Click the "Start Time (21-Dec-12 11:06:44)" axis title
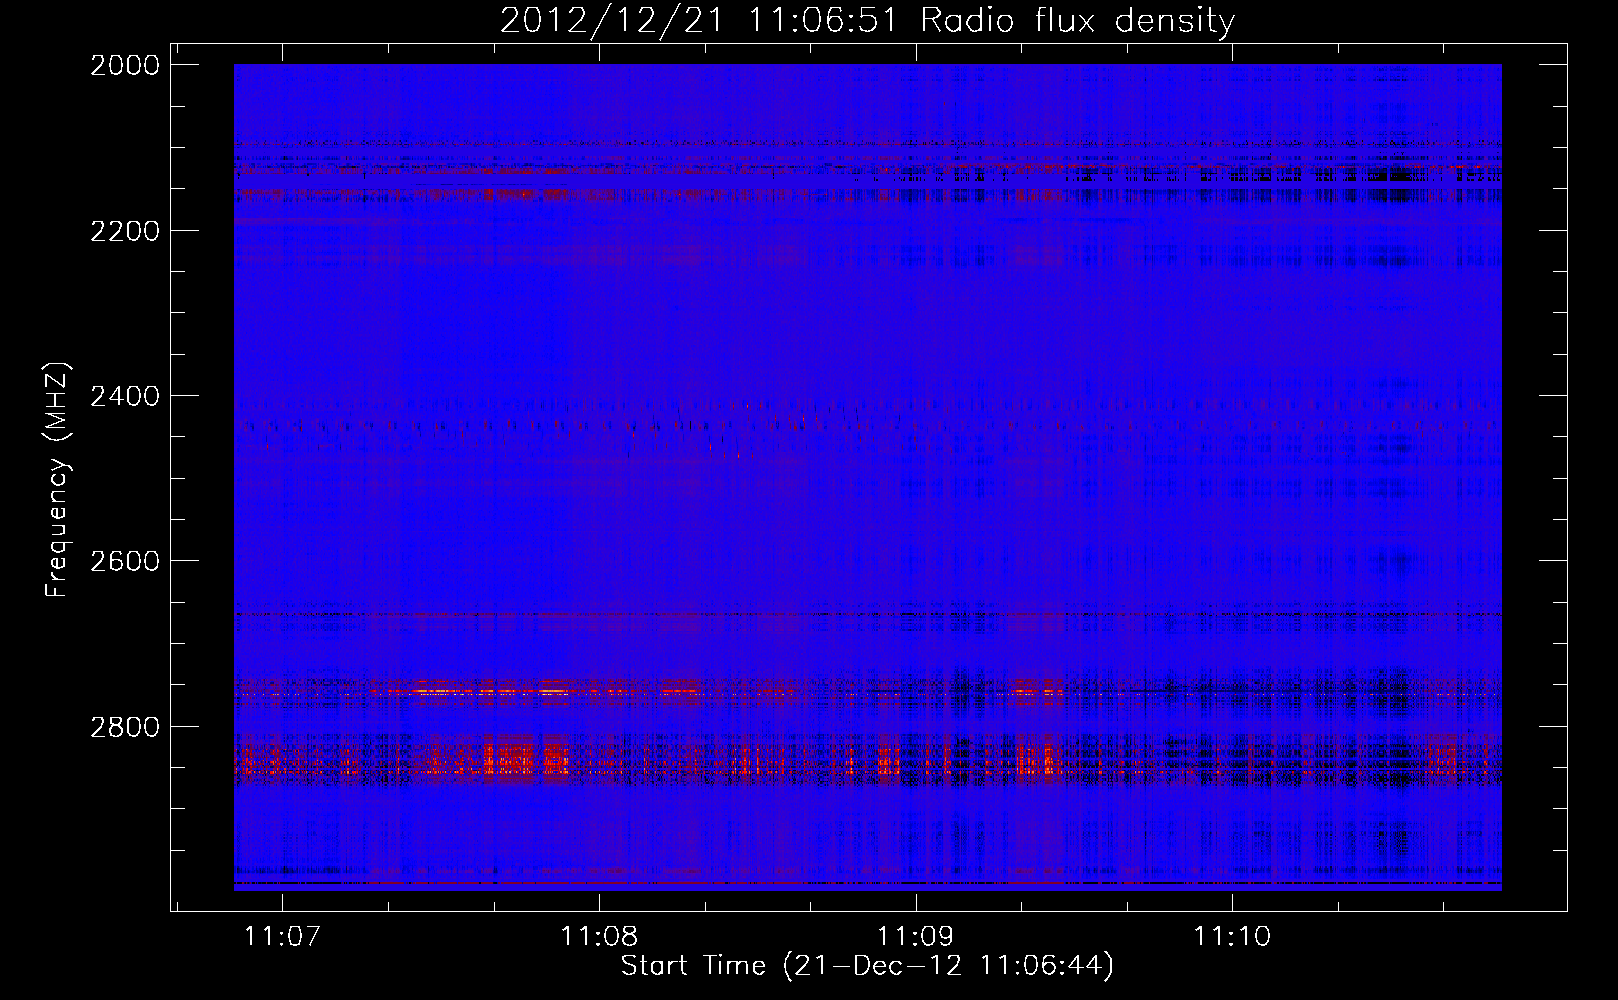The width and height of the screenshot is (1618, 1000). 867,966
